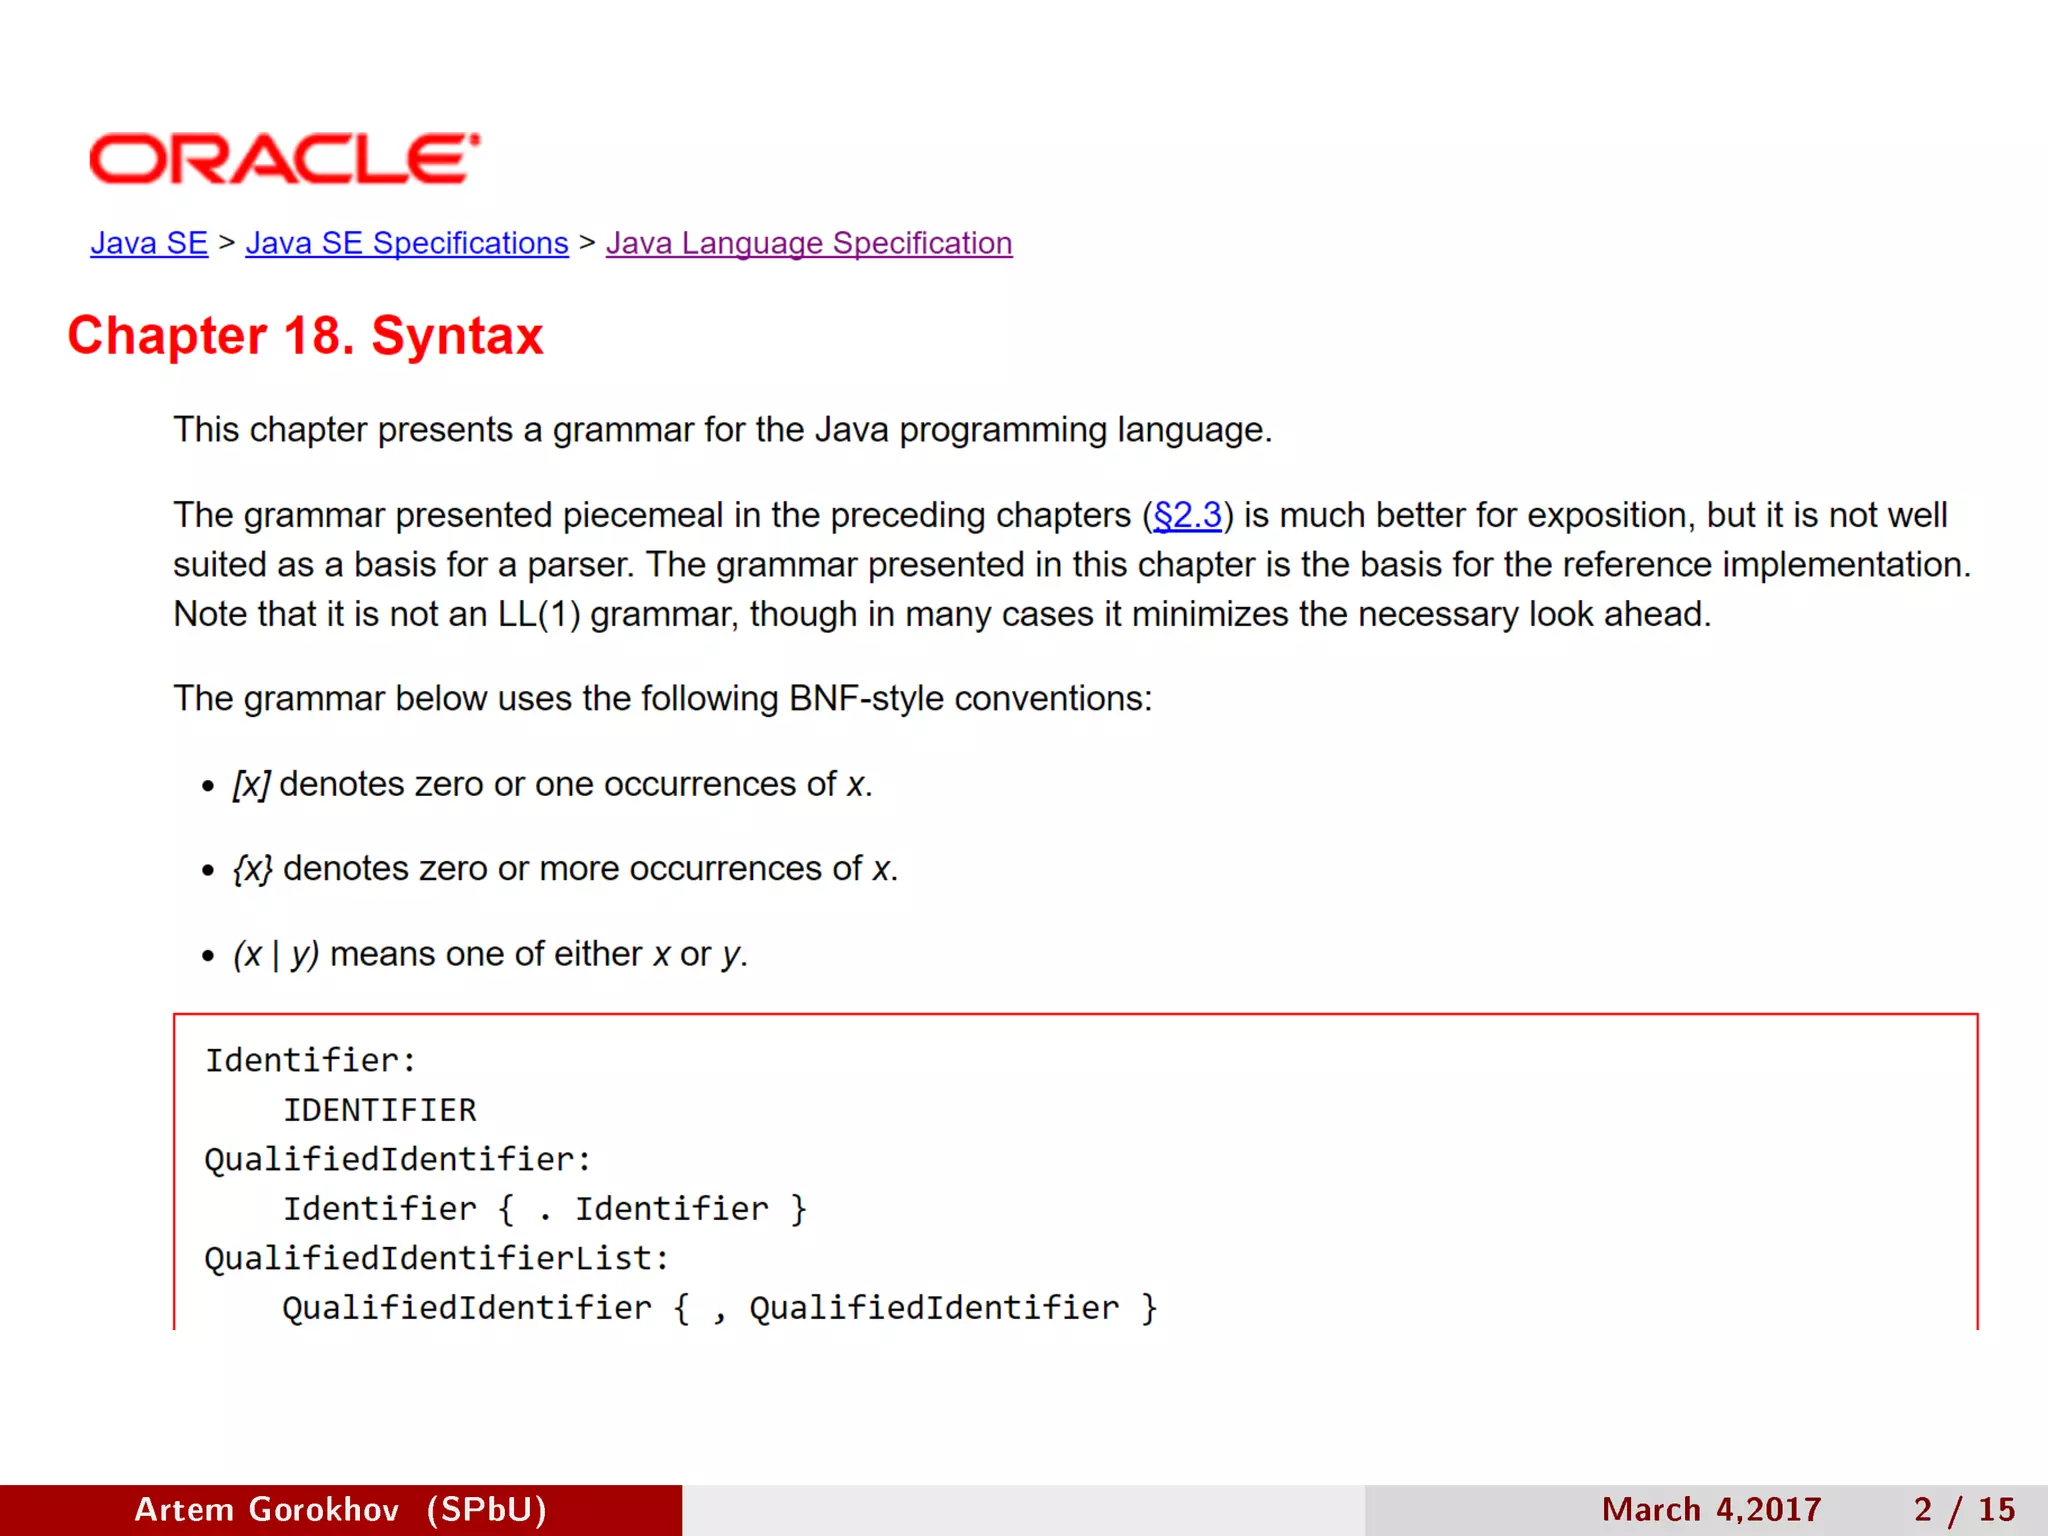Screen dimensions: 2048x1536
Task: Click the 2 / 15 slide counter
Action: coord(1964,1509)
